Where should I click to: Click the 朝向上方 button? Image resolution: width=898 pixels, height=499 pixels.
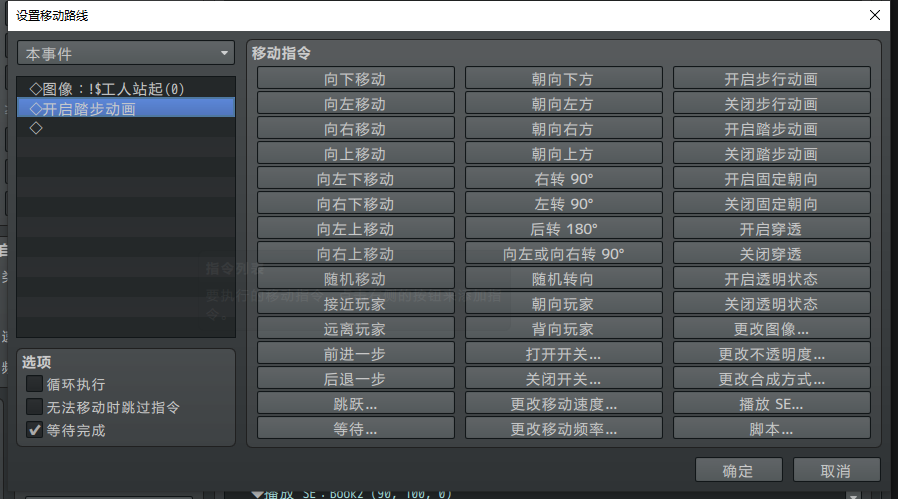(x=564, y=154)
